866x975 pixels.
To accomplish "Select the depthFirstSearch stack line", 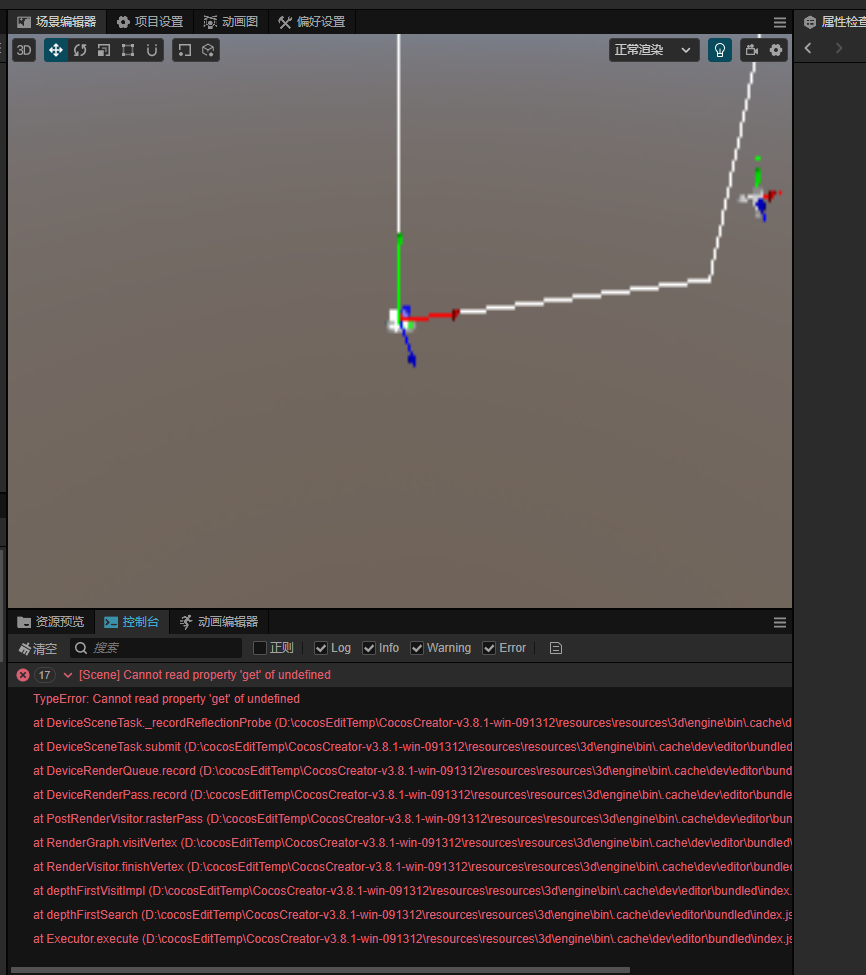I will 412,915.
